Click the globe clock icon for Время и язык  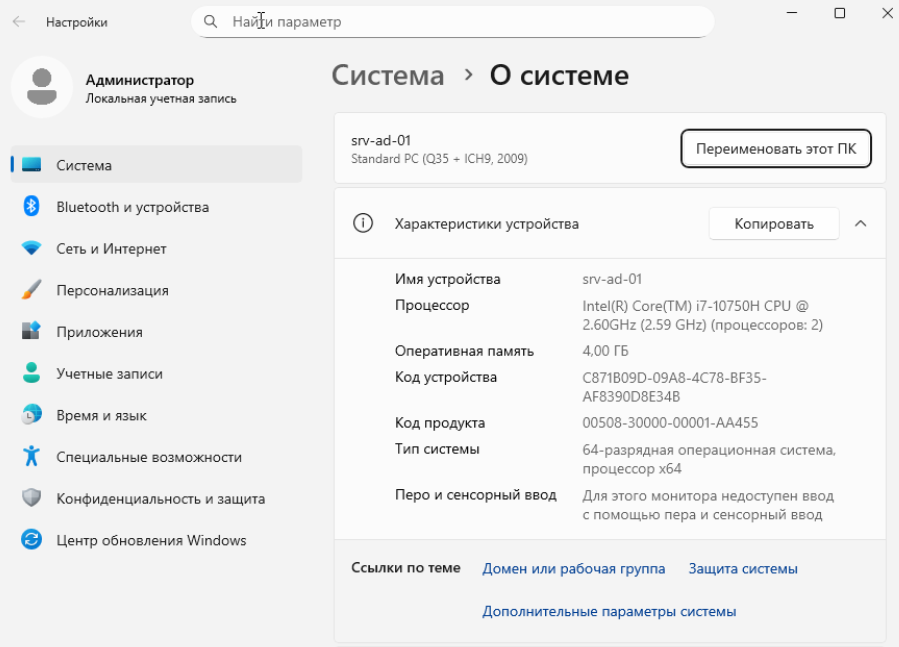(x=32, y=415)
